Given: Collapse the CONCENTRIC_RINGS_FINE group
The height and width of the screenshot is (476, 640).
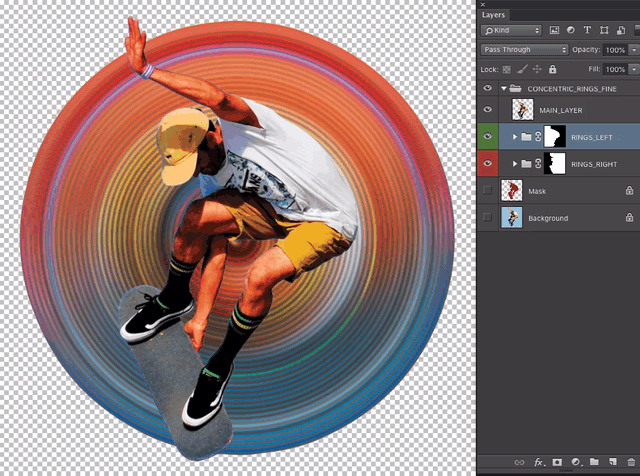Looking at the screenshot, I should 504,88.
